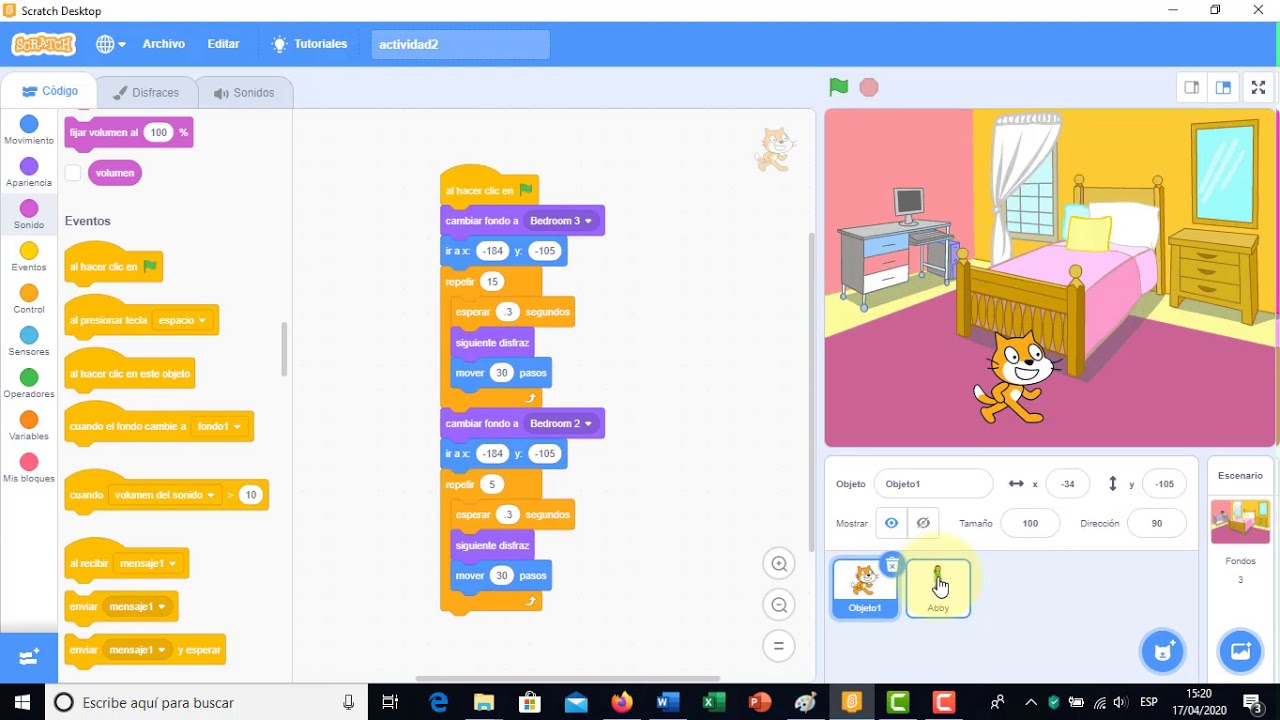The image size is (1280, 720).
Task: Open the Bedroom 3 backdrop dropdown
Action: coord(560,220)
